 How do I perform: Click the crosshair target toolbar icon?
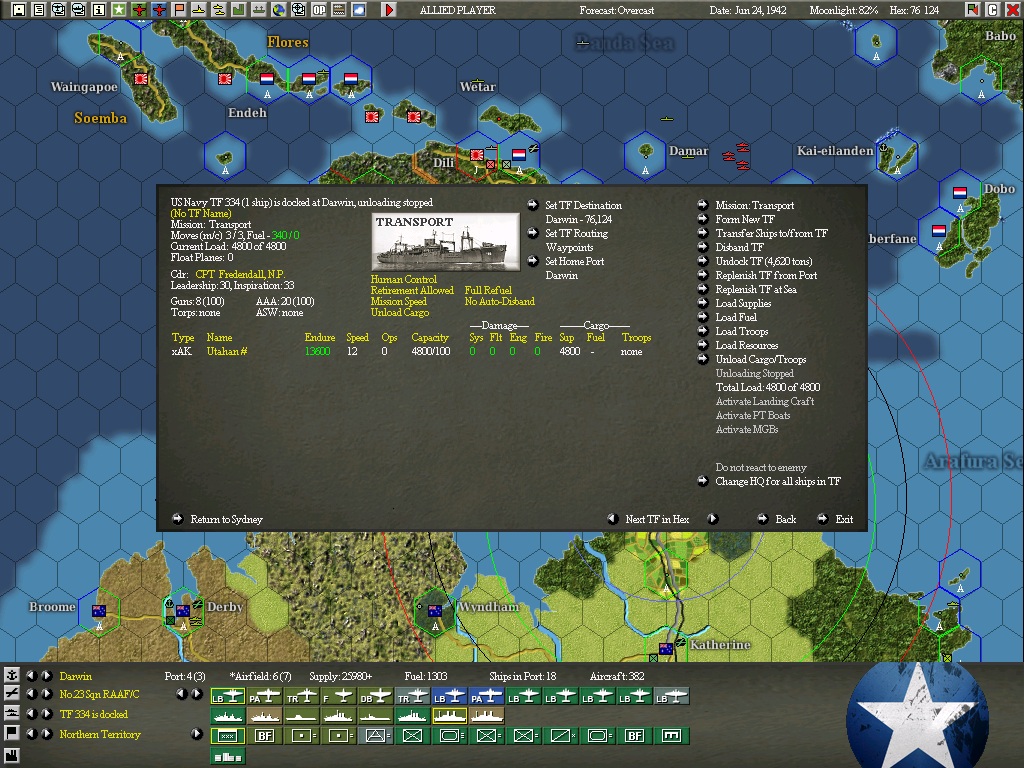point(298,10)
